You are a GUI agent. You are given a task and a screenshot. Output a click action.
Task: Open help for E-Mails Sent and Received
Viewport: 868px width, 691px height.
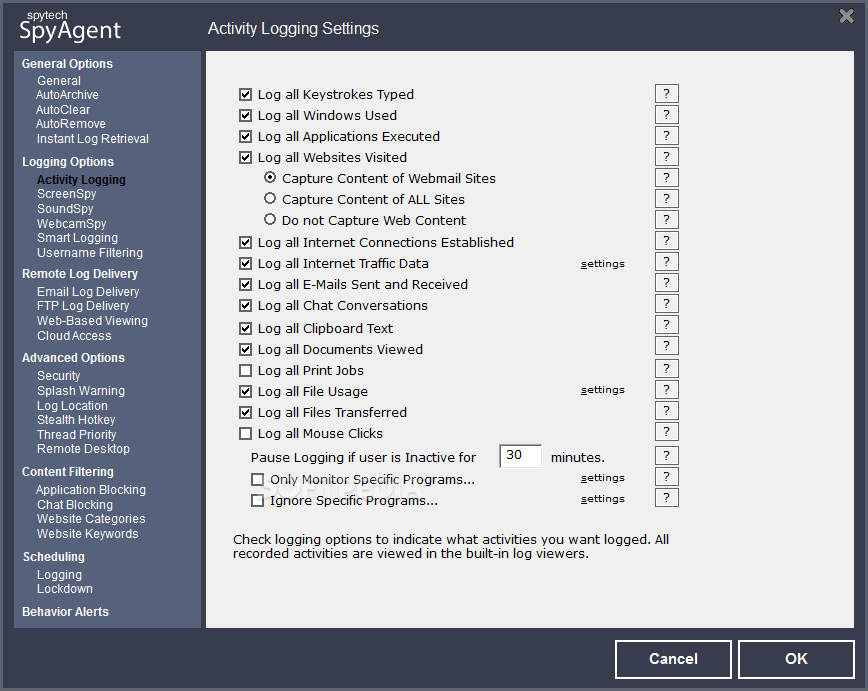click(666, 283)
